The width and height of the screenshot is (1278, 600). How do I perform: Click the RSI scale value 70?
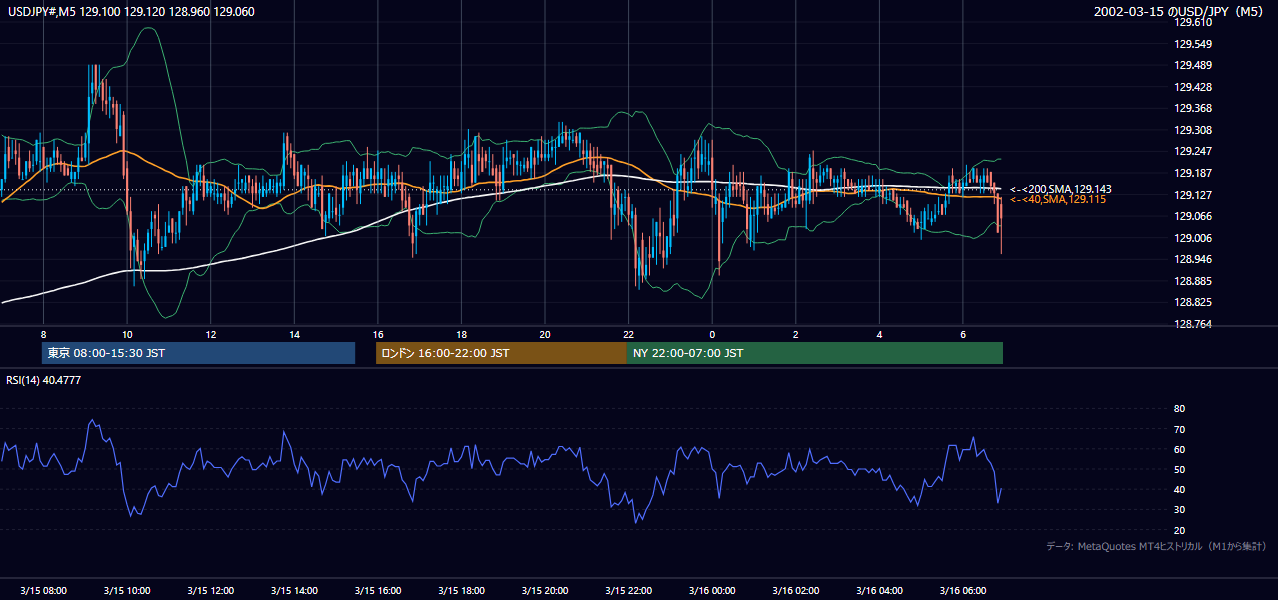(1179, 429)
